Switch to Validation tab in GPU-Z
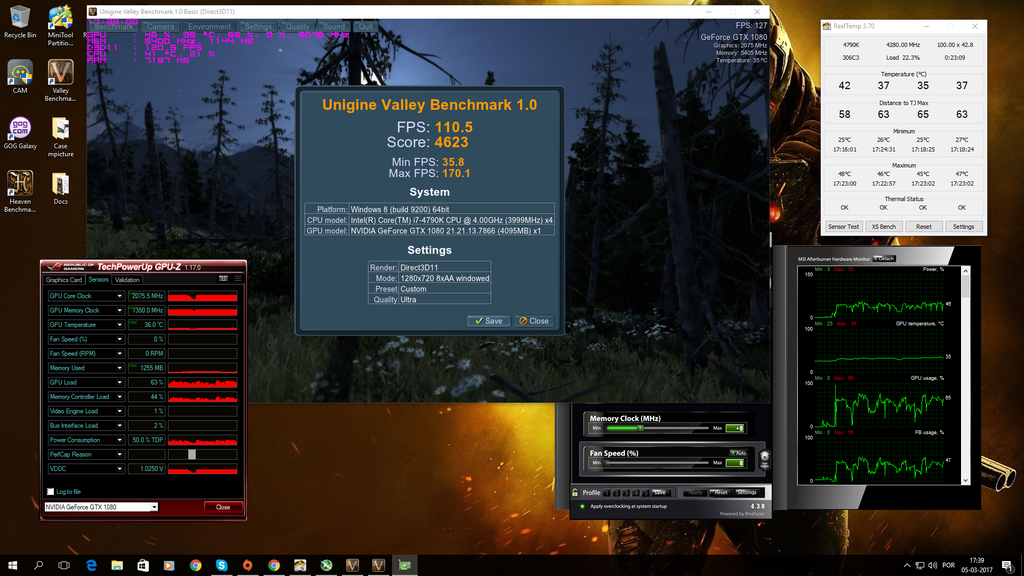 [x=127, y=280]
